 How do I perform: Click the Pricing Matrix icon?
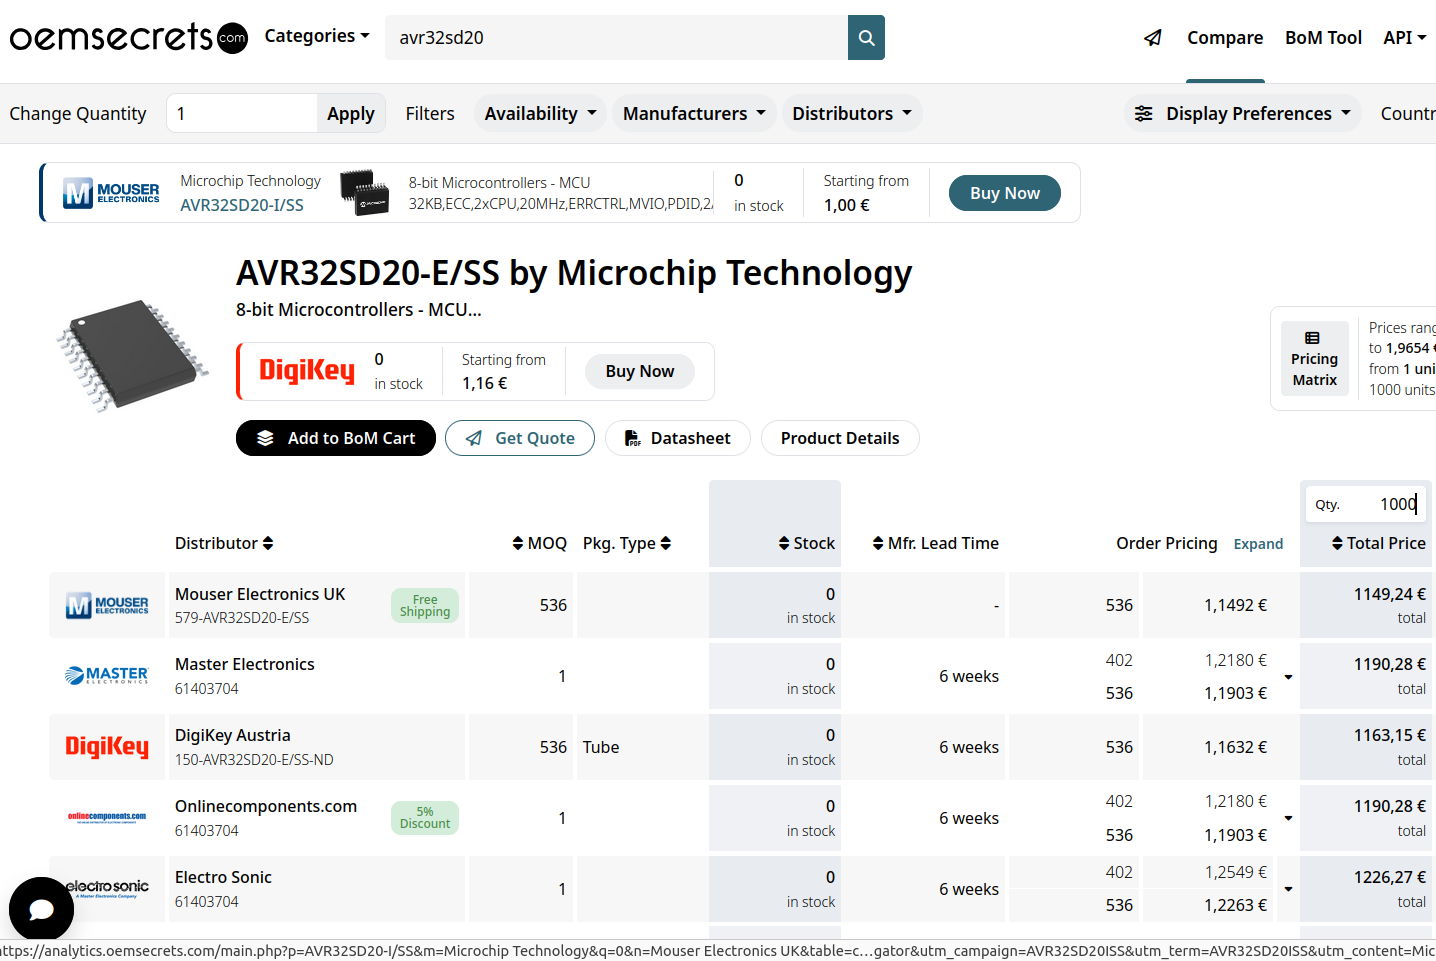(x=1313, y=338)
